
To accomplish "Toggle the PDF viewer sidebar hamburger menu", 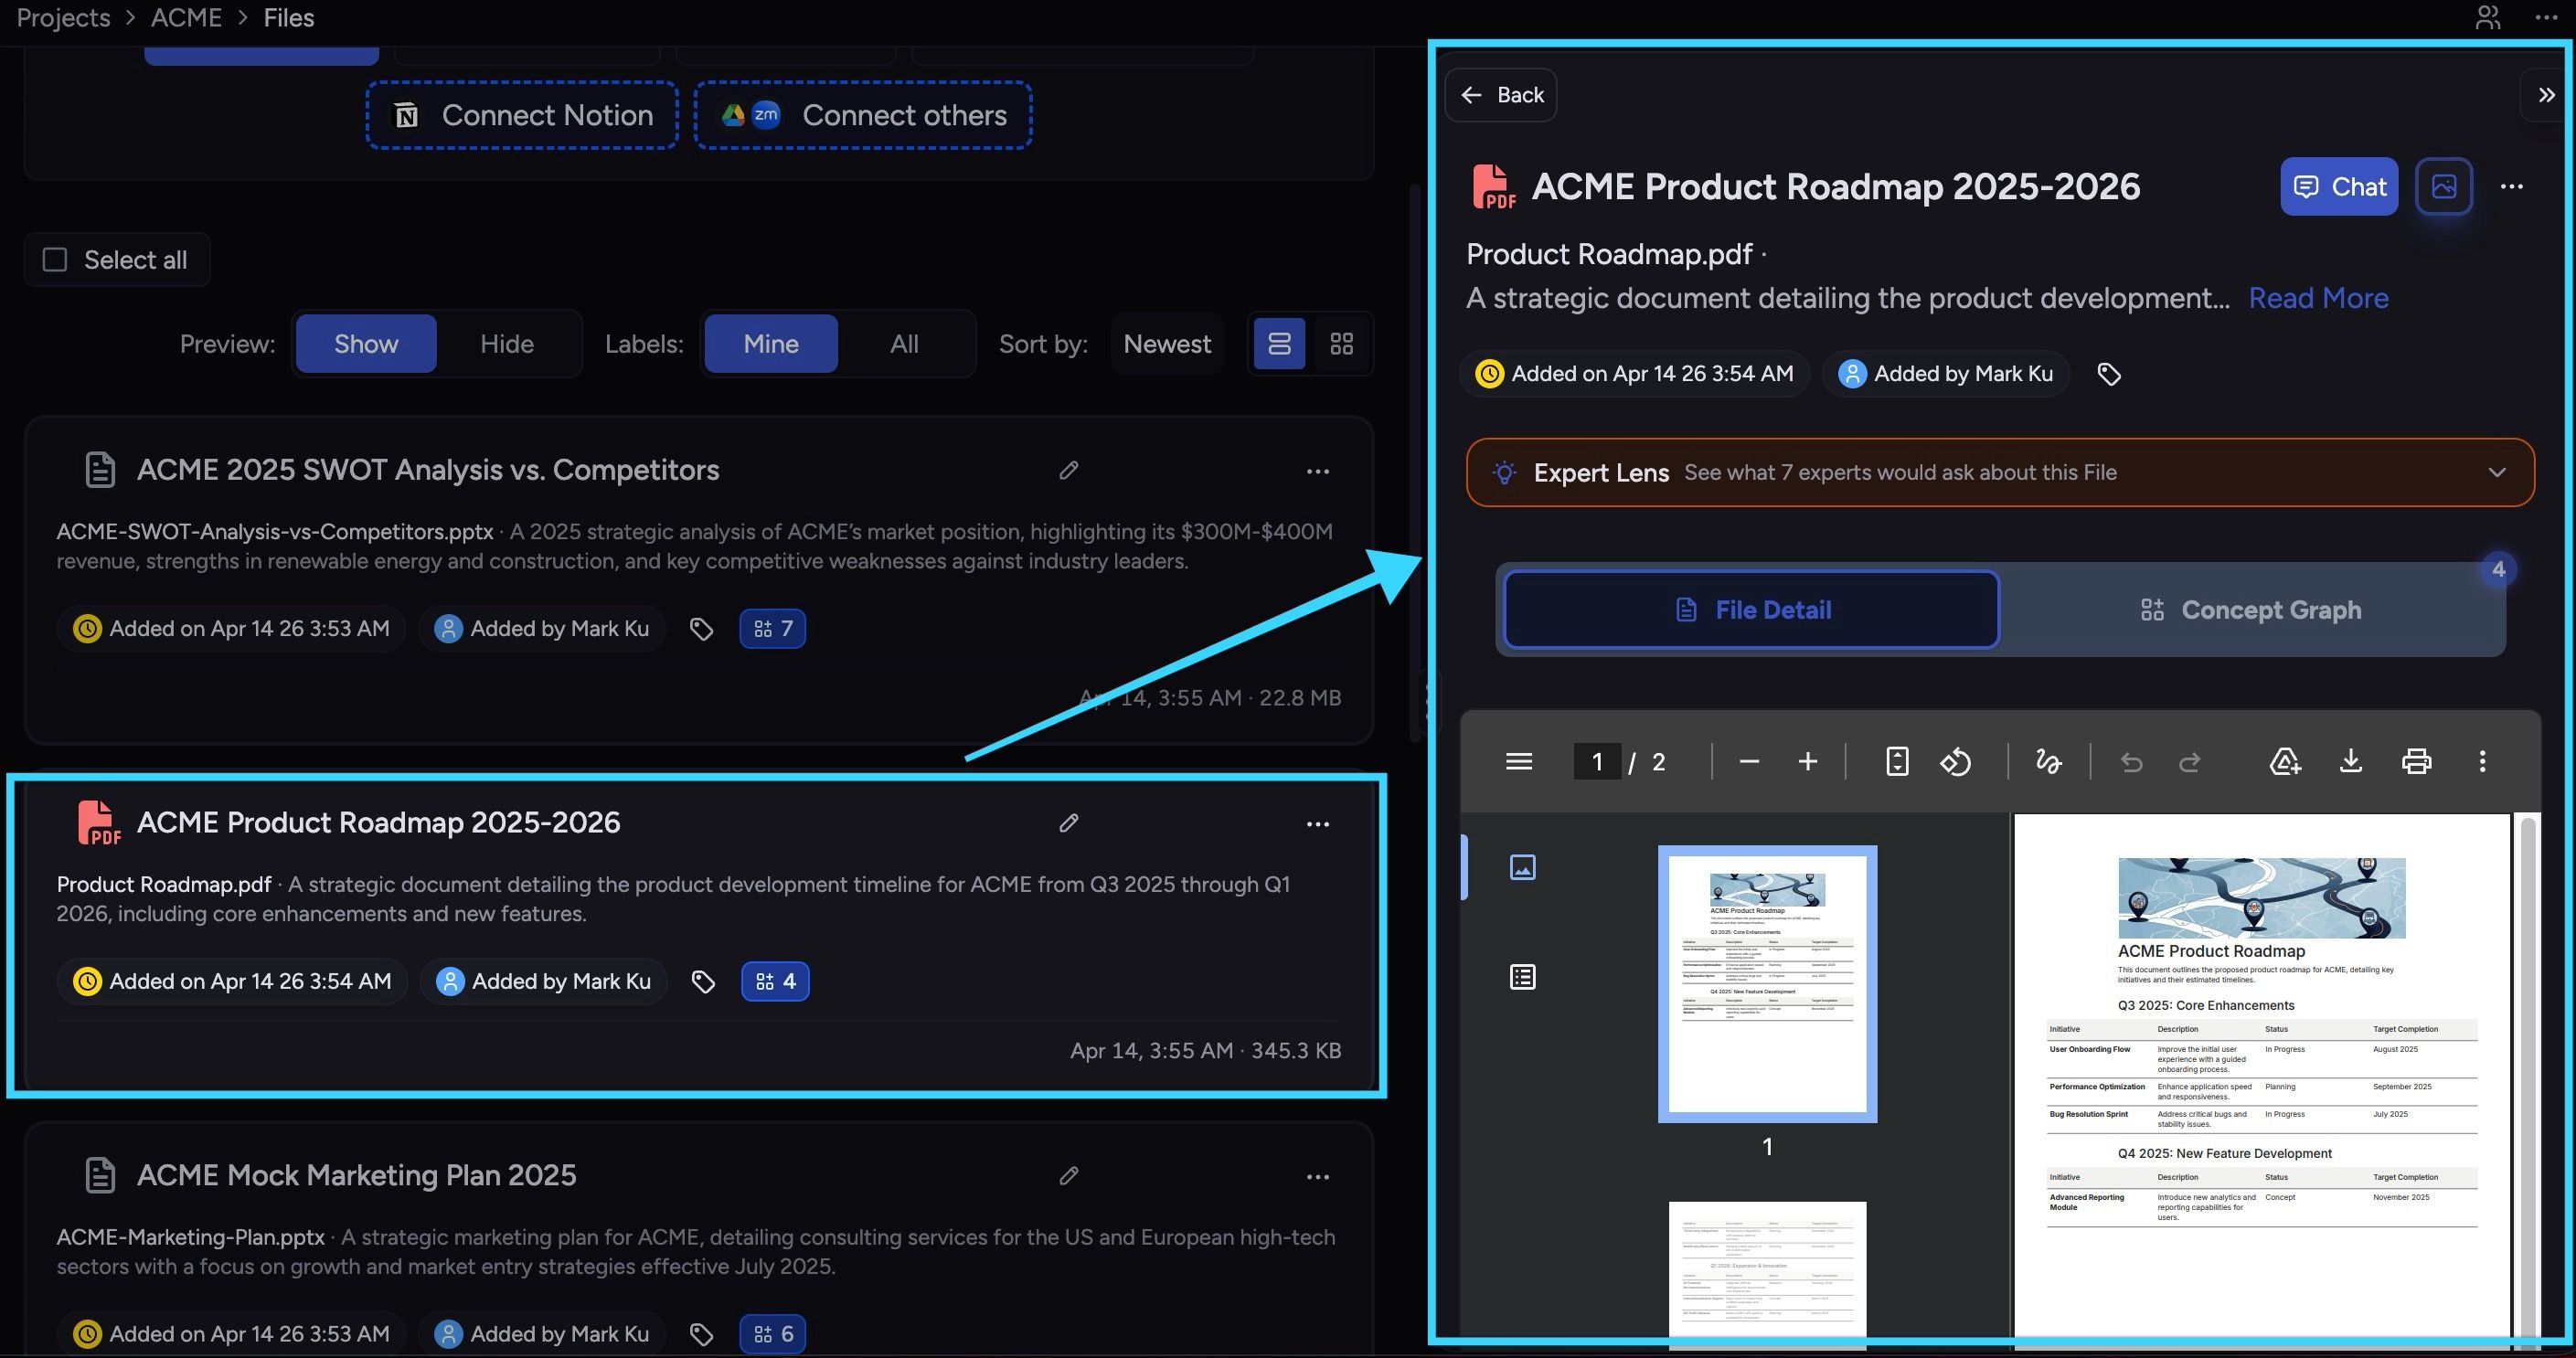I will 1518,762.
